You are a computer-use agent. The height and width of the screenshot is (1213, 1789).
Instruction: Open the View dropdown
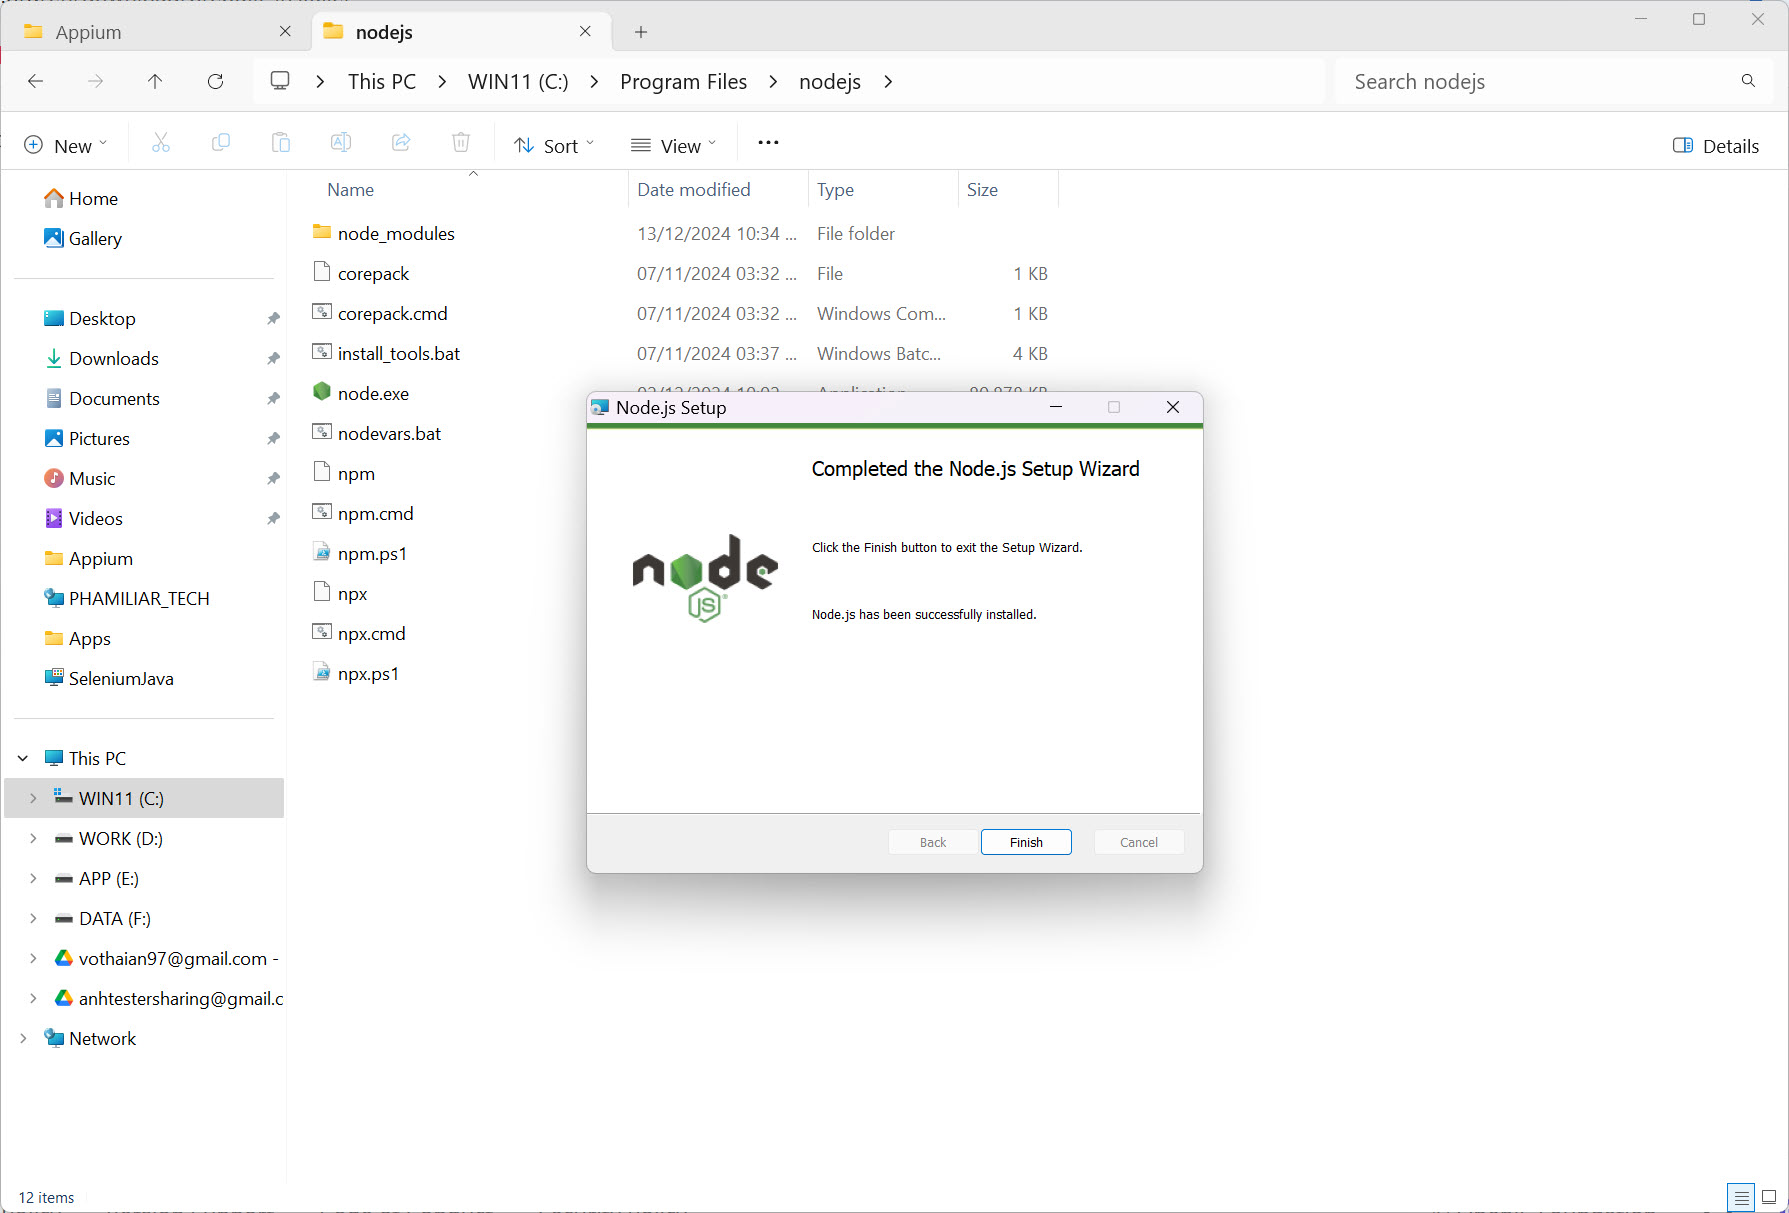(x=673, y=146)
